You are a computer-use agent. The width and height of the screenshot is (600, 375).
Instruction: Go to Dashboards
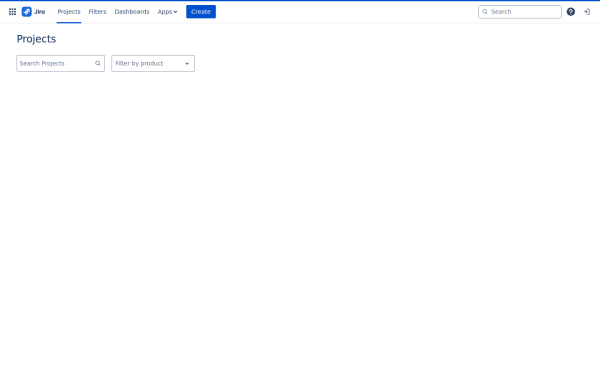click(x=132, y=12)
